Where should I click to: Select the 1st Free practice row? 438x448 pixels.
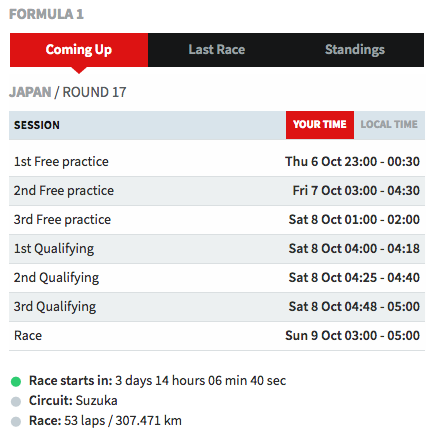coord(217,162)
